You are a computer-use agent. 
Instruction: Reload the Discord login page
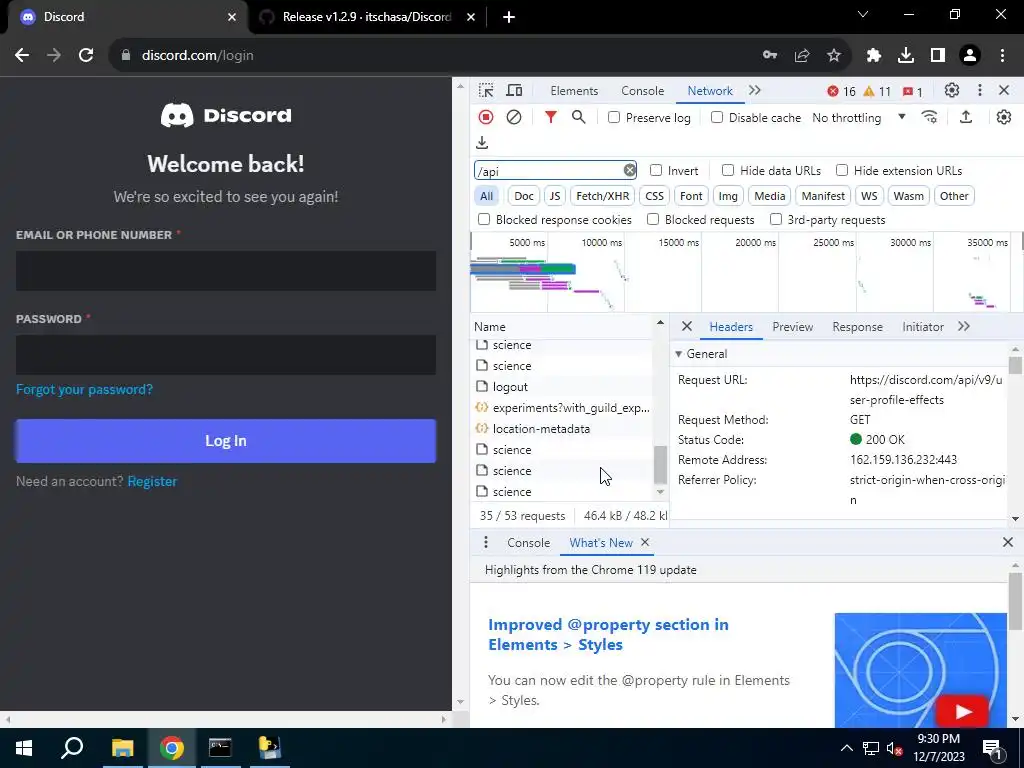pos(86,56)
